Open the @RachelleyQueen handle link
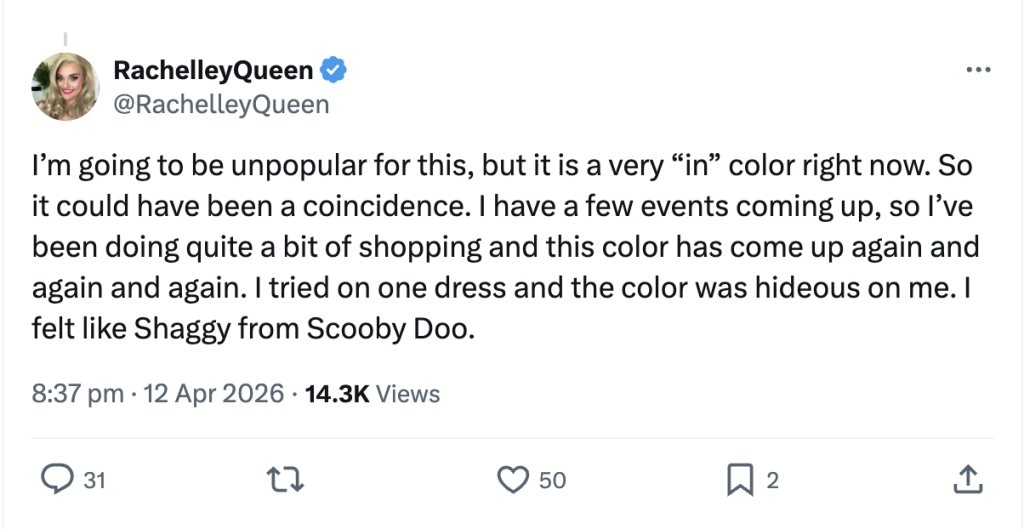 coord(220,103)
